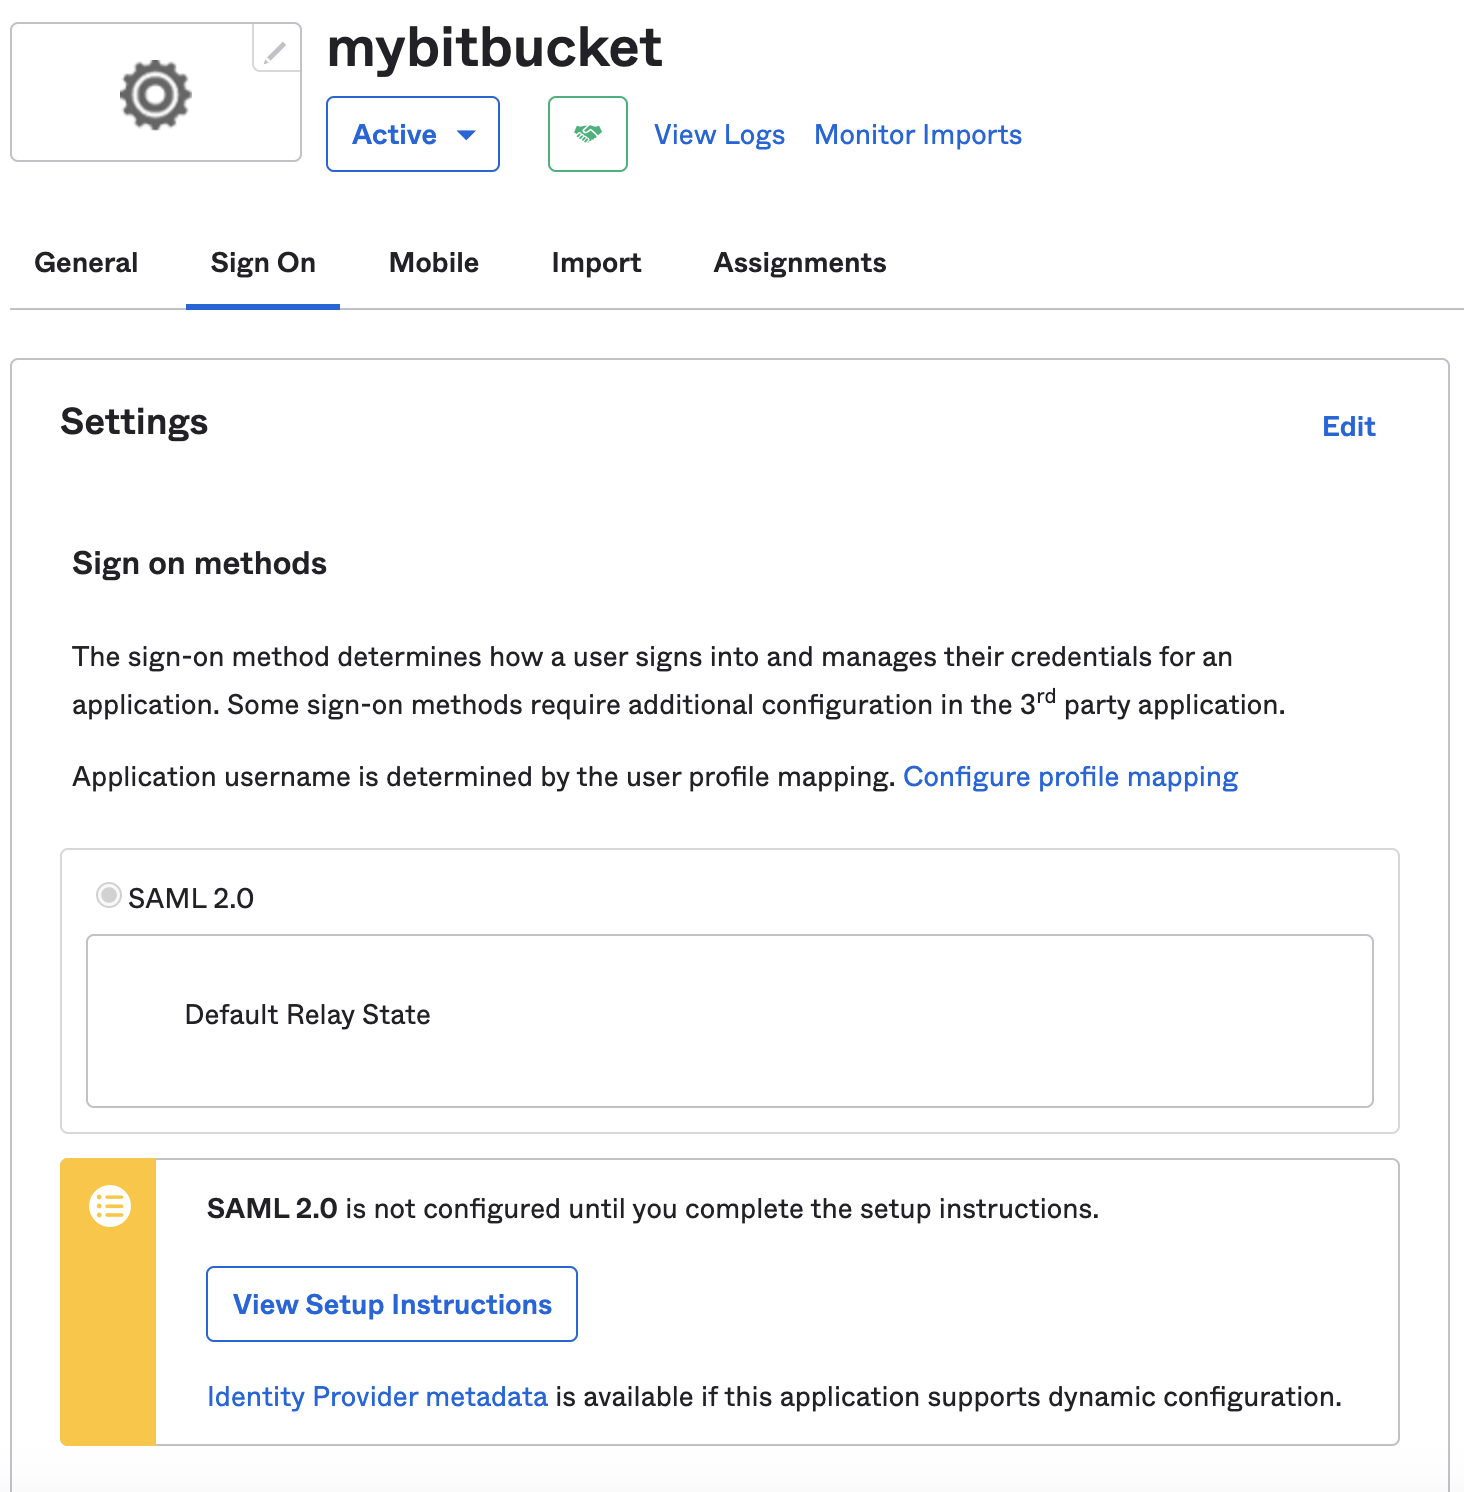This screenshot has width=1464, height=1492.
Task: Click the yellow list icon in SAML notice
Action: click(x=110, y=1206)
